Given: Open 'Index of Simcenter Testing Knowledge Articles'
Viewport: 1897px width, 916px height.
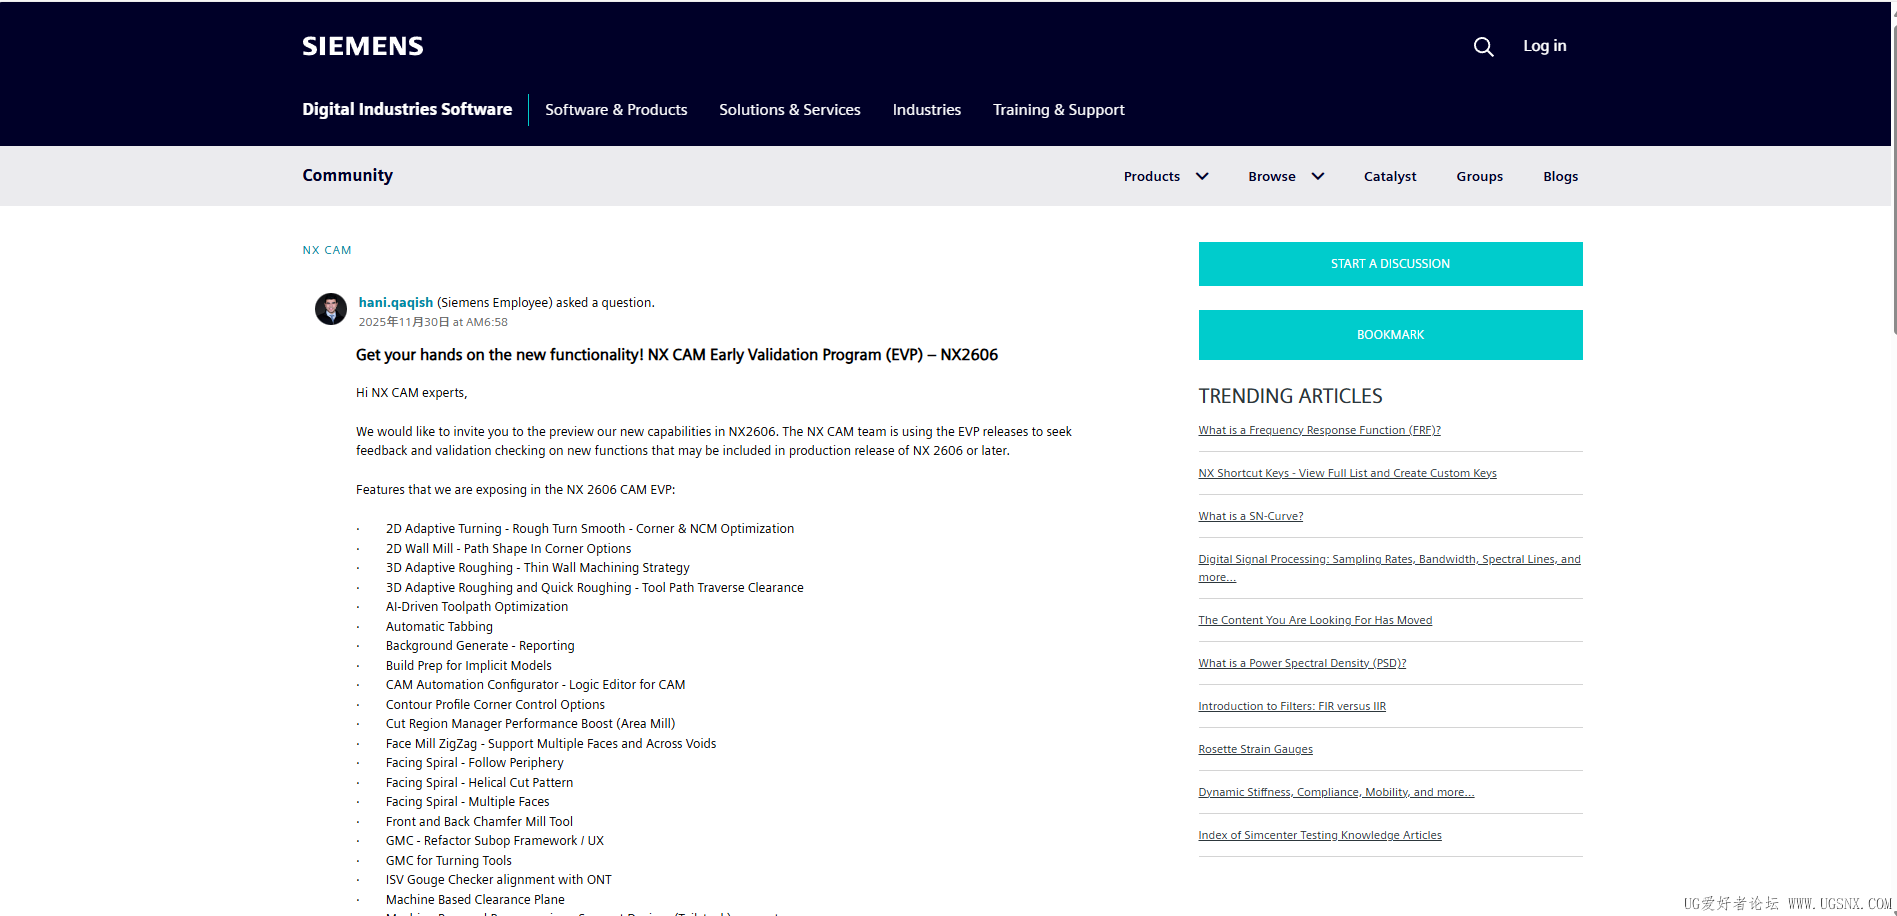Looking at the screenshot, I should 1321,835.
